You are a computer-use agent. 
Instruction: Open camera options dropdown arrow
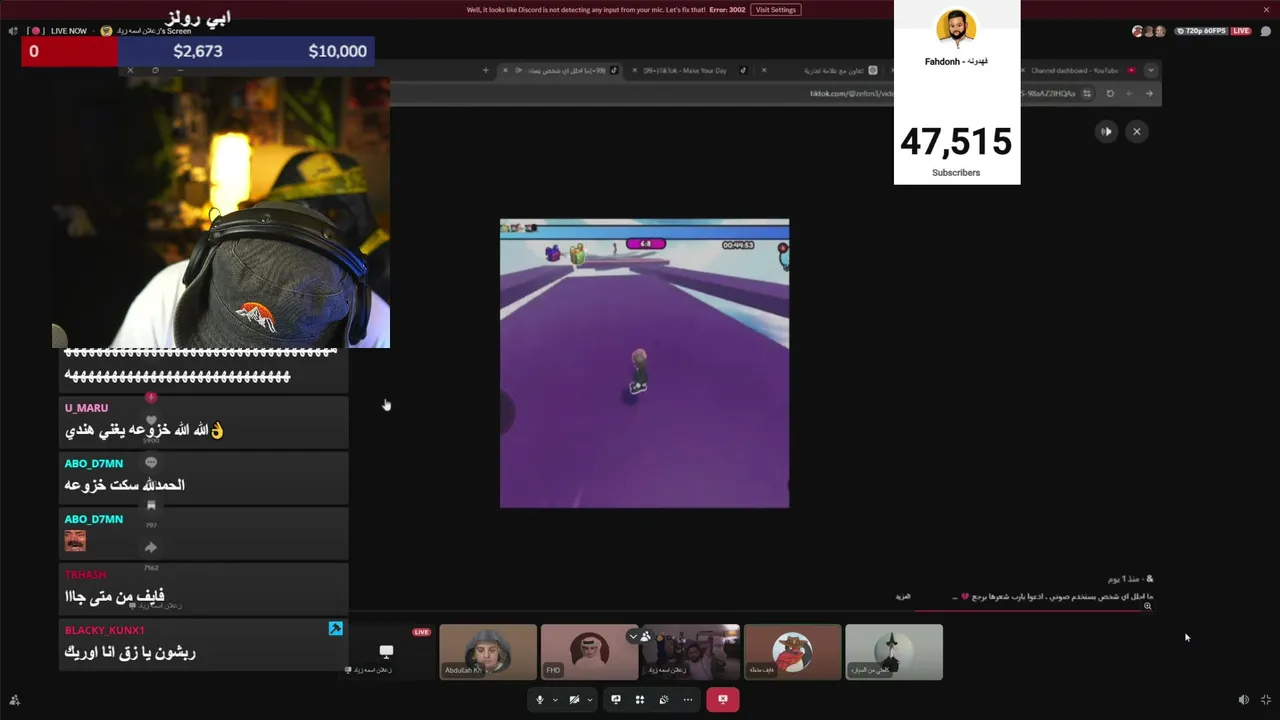(x=590, y=700)
